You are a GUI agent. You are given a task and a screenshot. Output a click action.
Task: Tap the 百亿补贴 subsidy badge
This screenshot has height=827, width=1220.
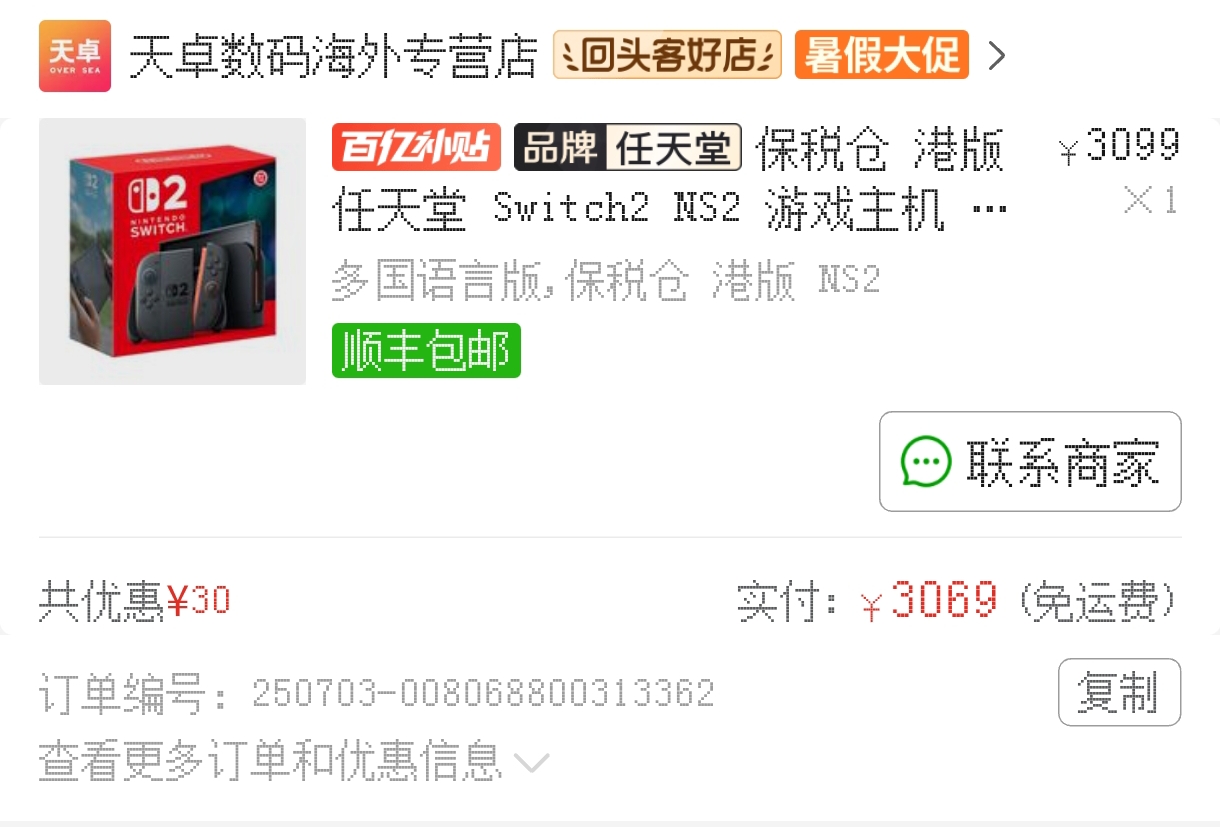[x=416, y=148]
